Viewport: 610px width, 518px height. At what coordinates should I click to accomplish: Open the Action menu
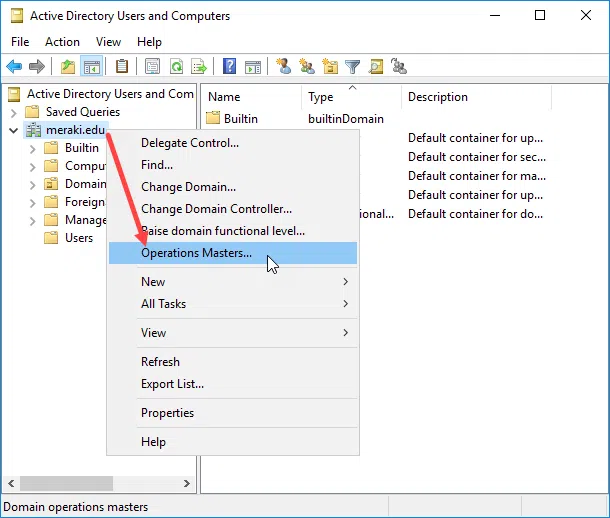click(62, 42)
